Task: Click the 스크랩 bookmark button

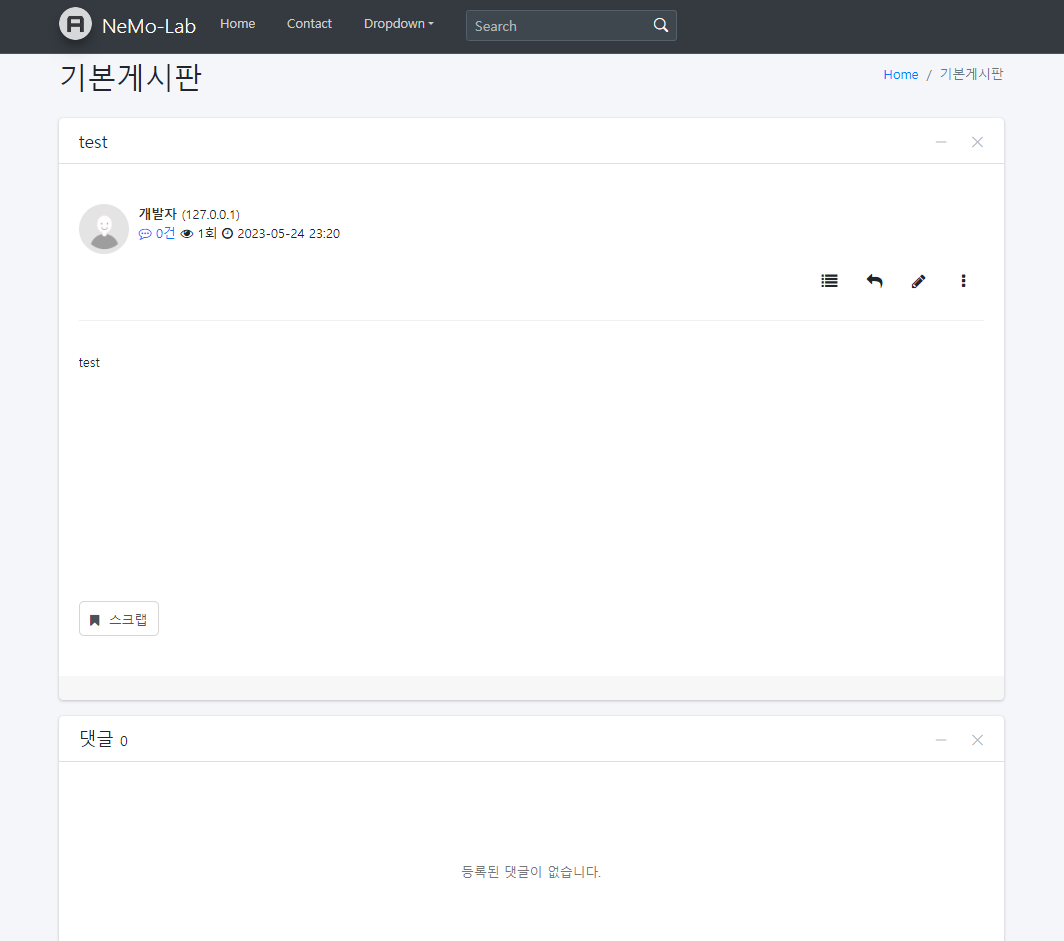Action: point(119,619)
